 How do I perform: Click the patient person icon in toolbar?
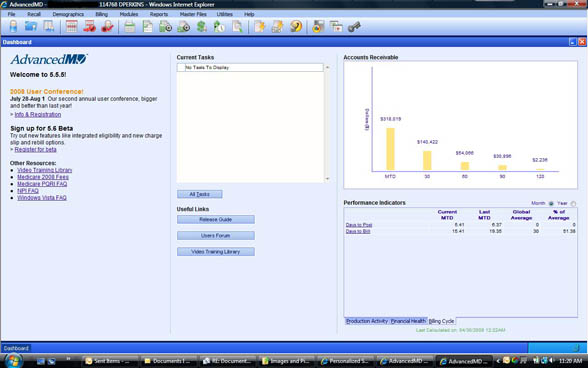(13, 27)
